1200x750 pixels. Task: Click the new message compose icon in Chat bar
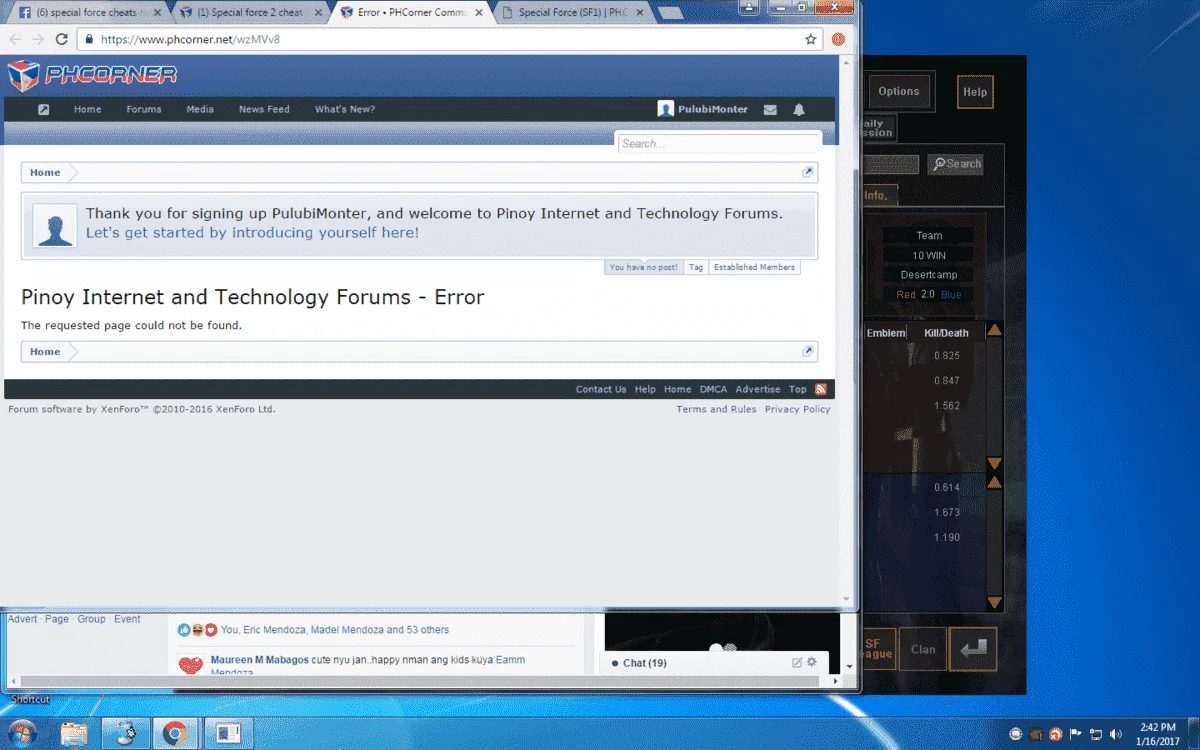pyautogui.click(x=797, y=662)
